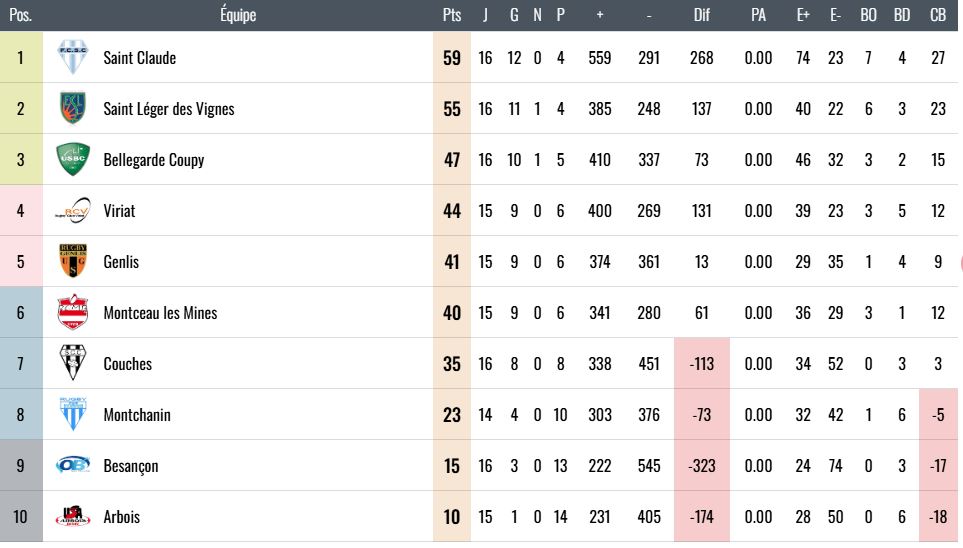Open the Montceau les Mines team link
This screenshot has width=963, height=548.
[160, 313]
